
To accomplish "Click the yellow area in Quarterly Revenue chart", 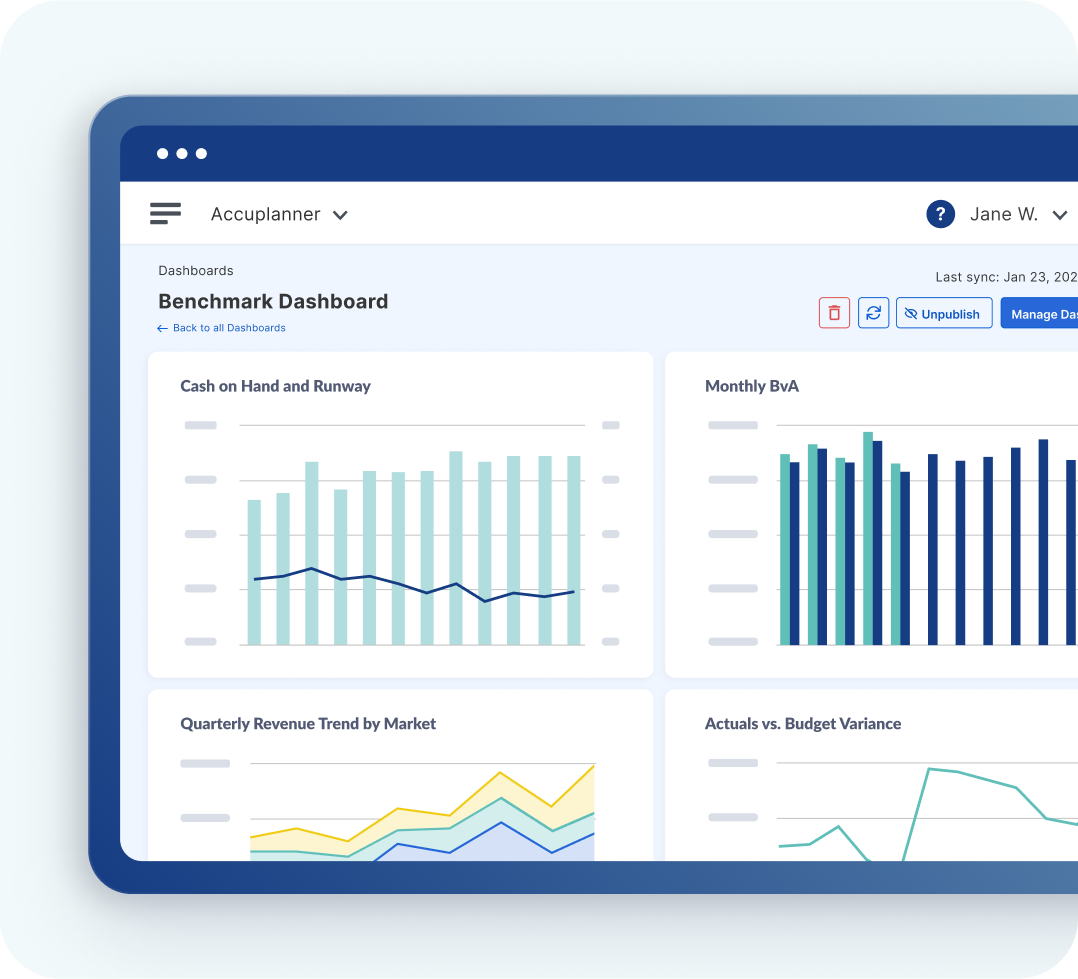I will [500, 785].
